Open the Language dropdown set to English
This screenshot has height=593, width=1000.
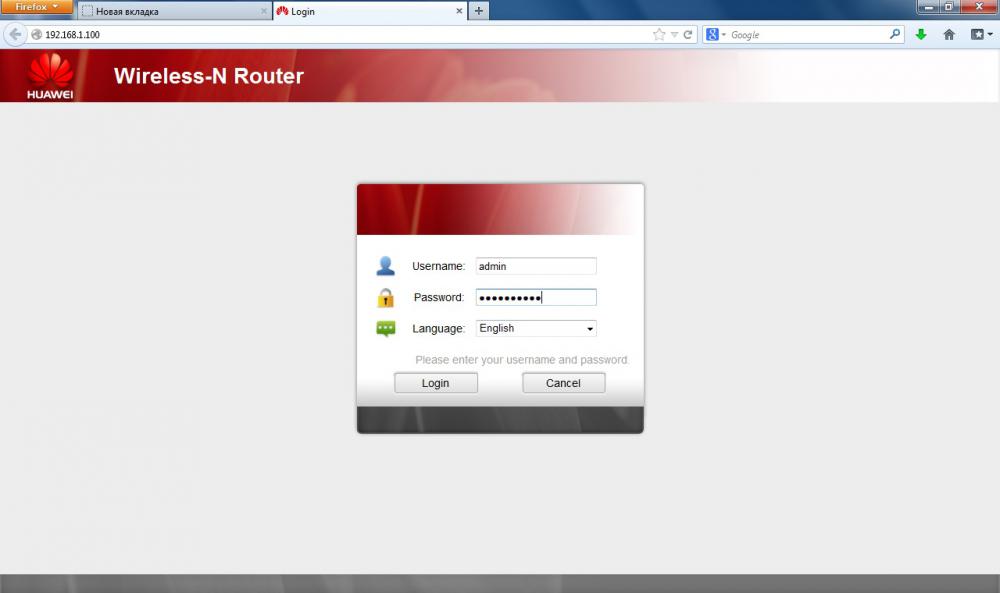(536, 328)
